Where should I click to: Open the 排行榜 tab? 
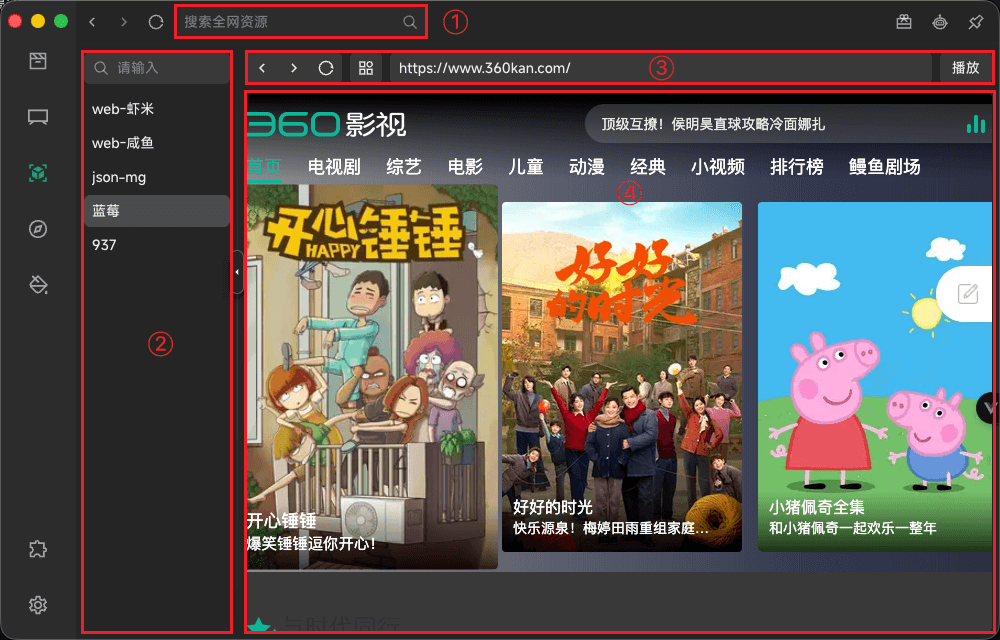tap(796, 167)
